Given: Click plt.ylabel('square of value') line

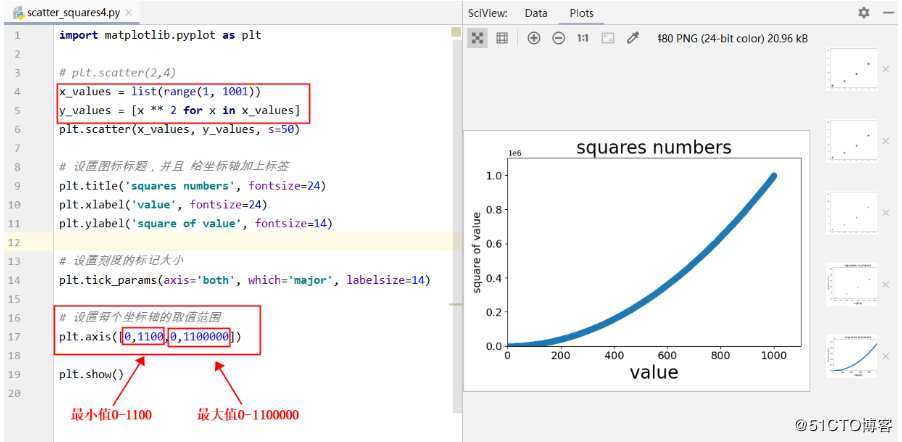Looking at the screenshot, I should (x=196, y=223).
